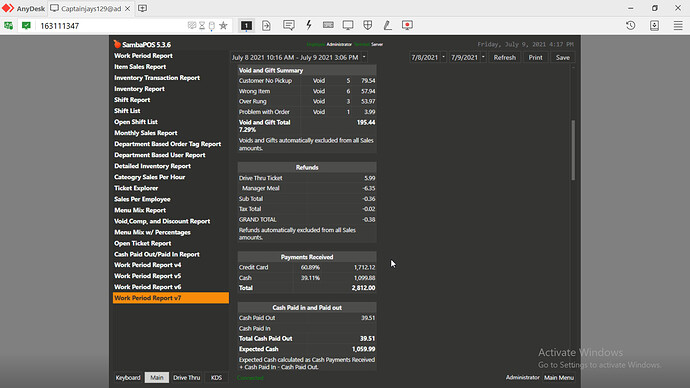Open the file transfer icon

click(266, 26)
